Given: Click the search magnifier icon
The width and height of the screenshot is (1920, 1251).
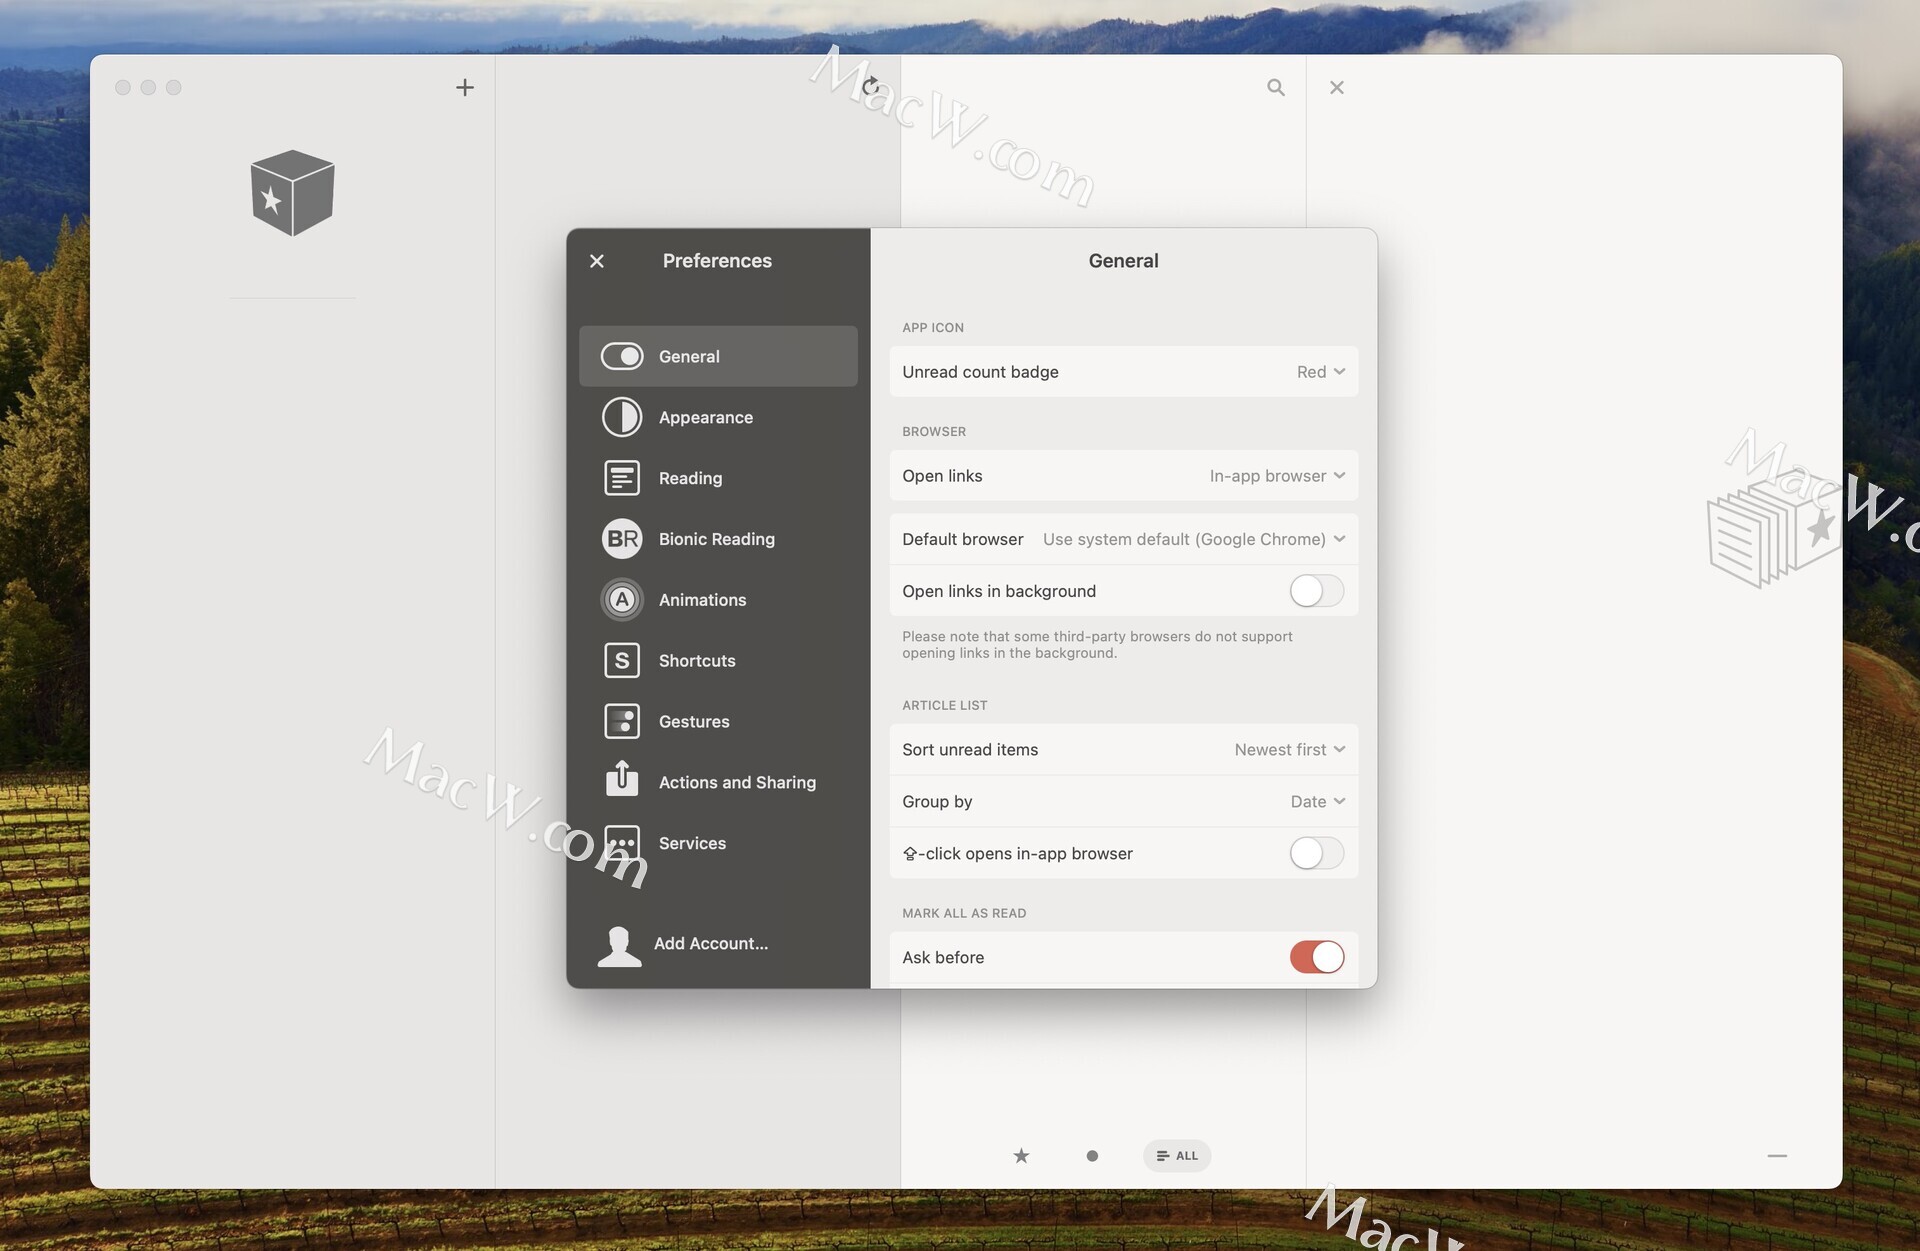Looking at the screenshot, I should (1276, 88).
